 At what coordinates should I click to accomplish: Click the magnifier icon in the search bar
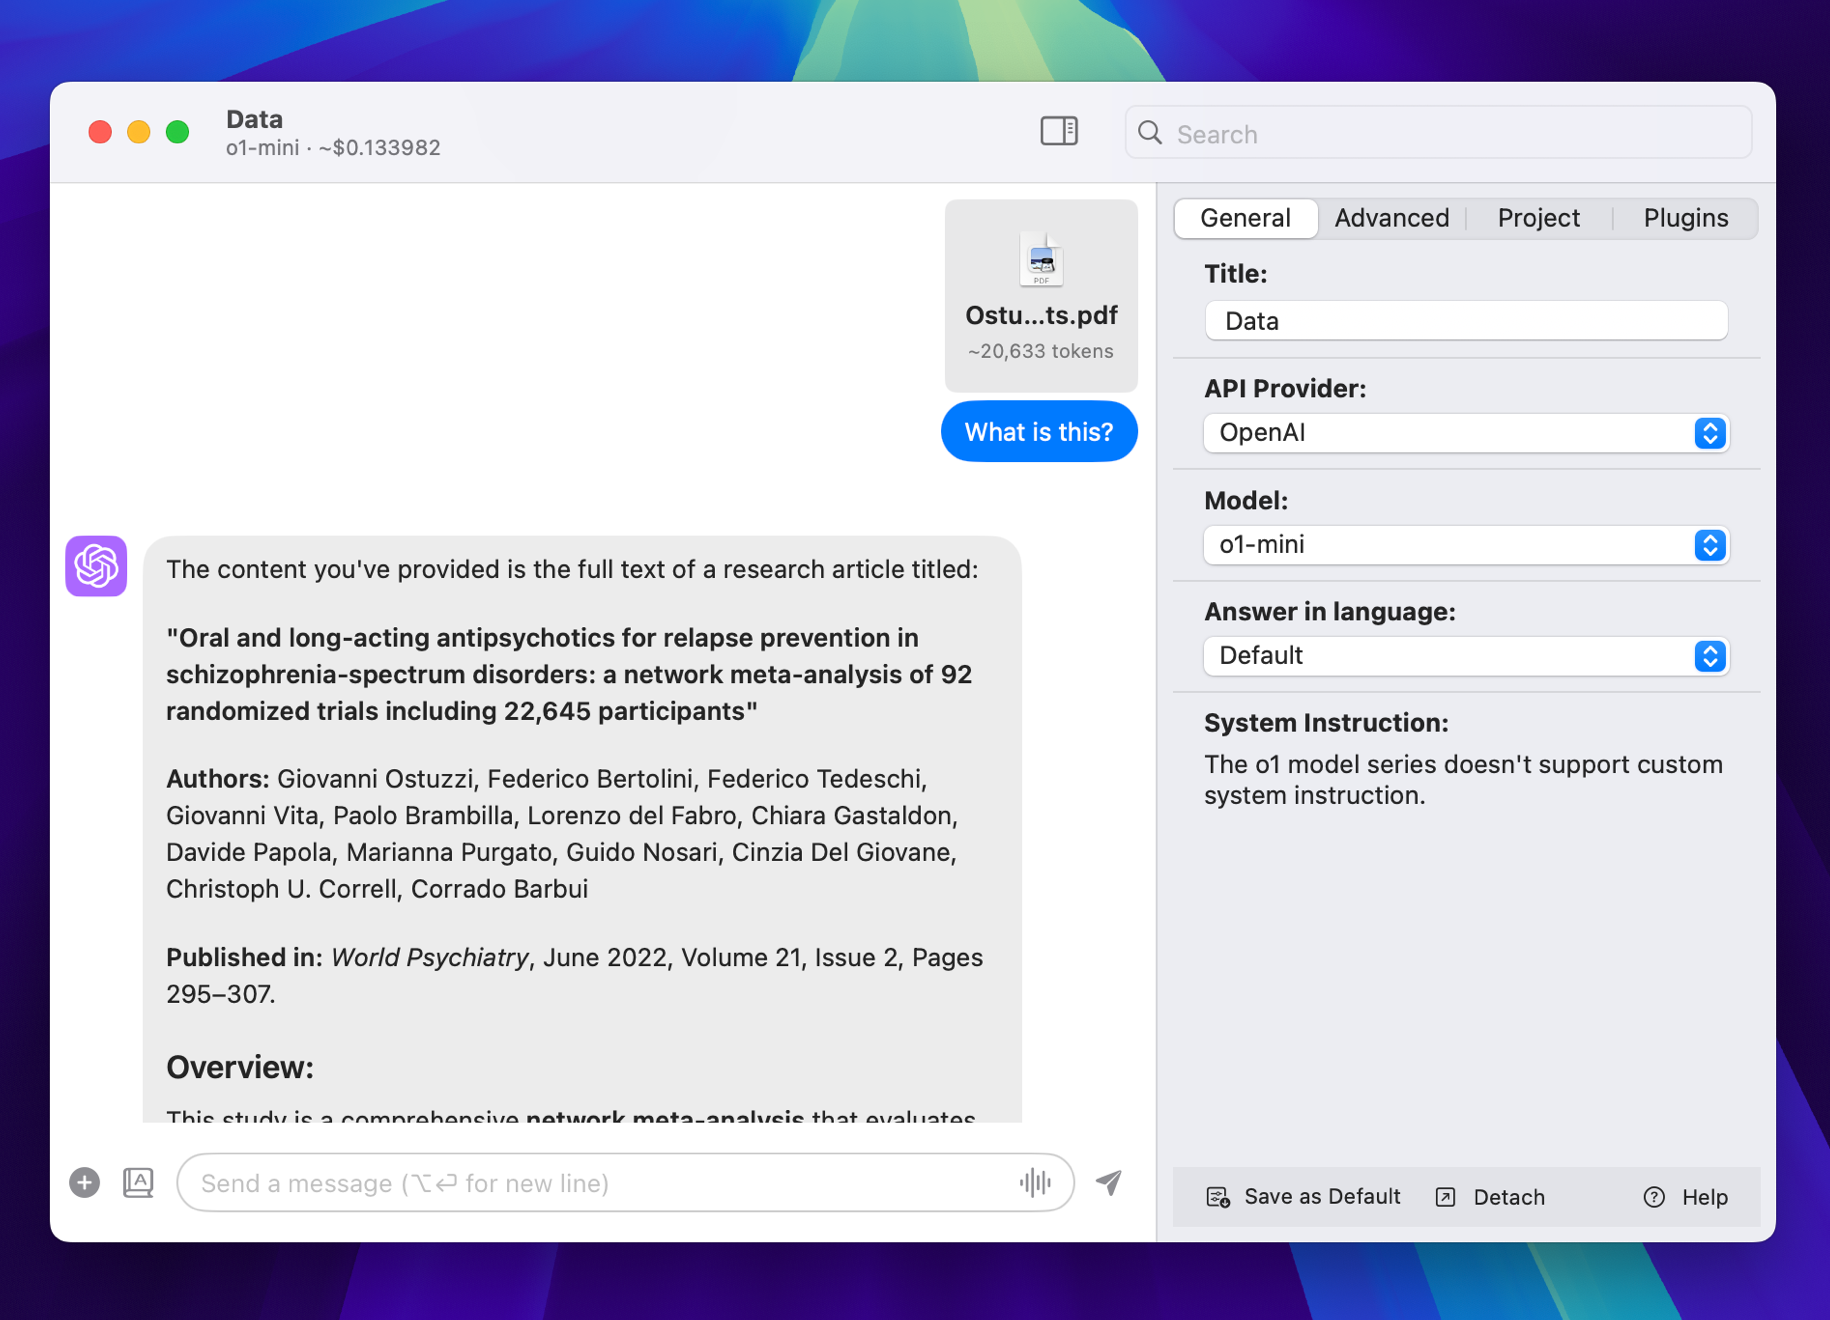(x=1150, y=133)
